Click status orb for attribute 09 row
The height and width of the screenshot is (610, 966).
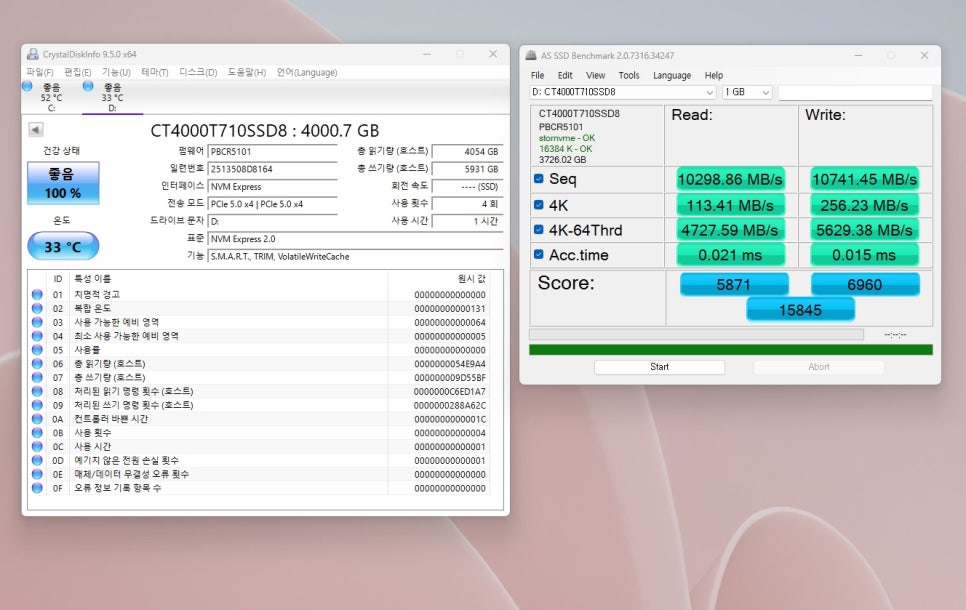[x=37, y=405]
